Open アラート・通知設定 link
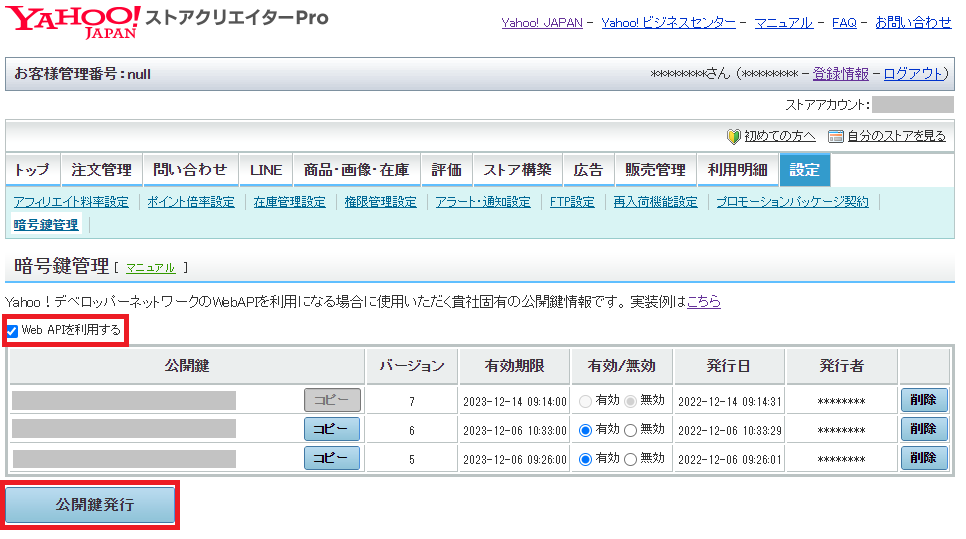 coord(483,202)
